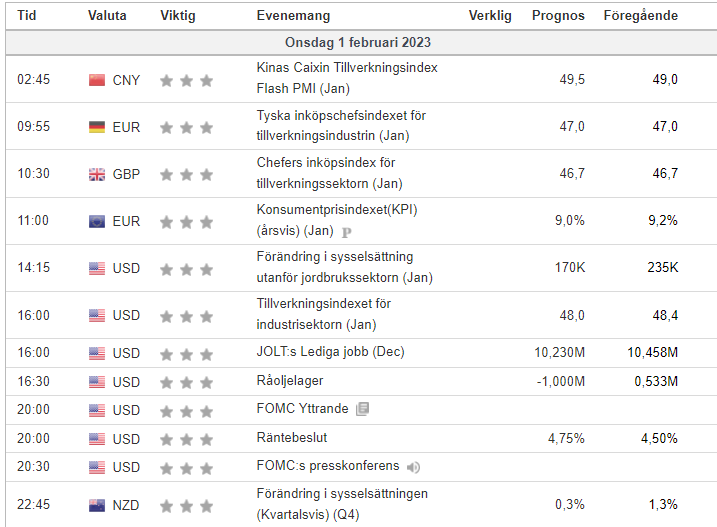Click the preliminary P icon next to KPI event
The width and height of the screenshot is (717, 527).
click(347, 232)
